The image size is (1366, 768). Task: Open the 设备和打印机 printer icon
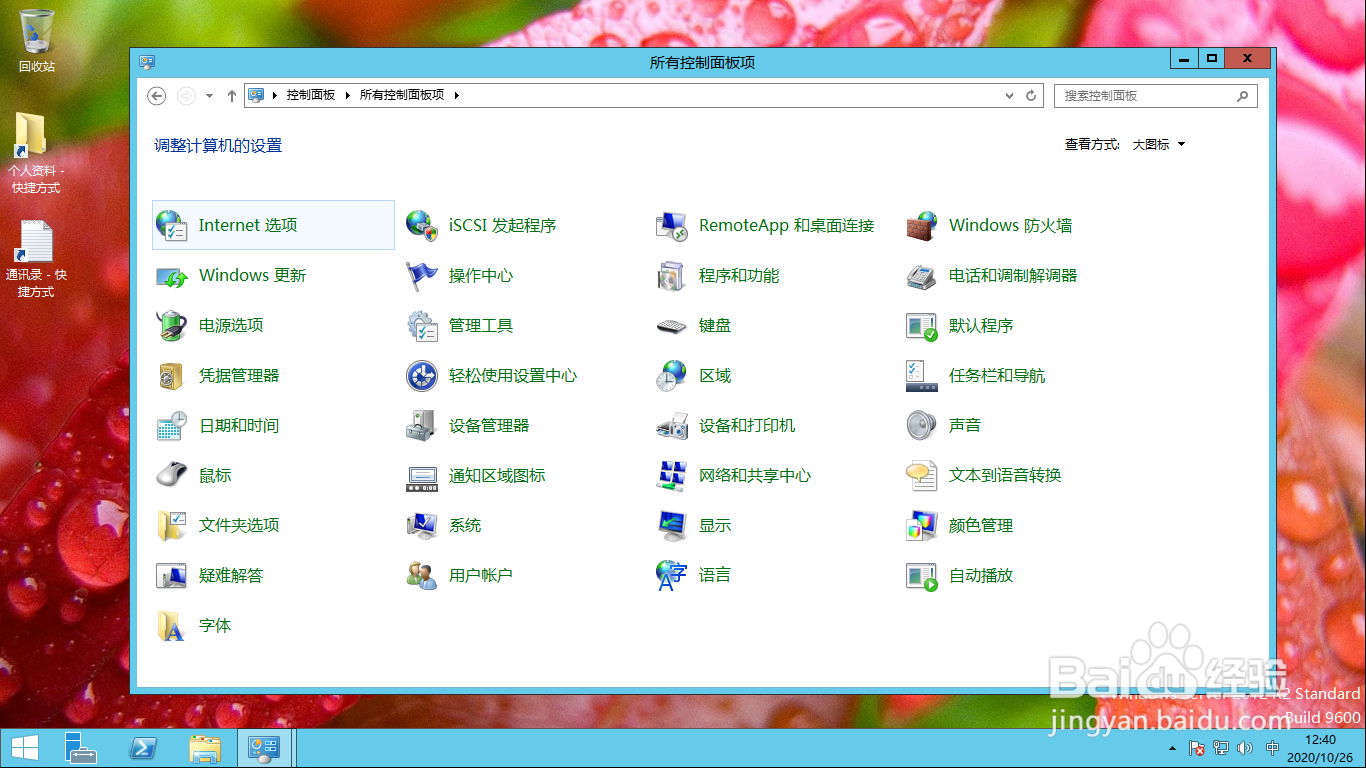672,426
